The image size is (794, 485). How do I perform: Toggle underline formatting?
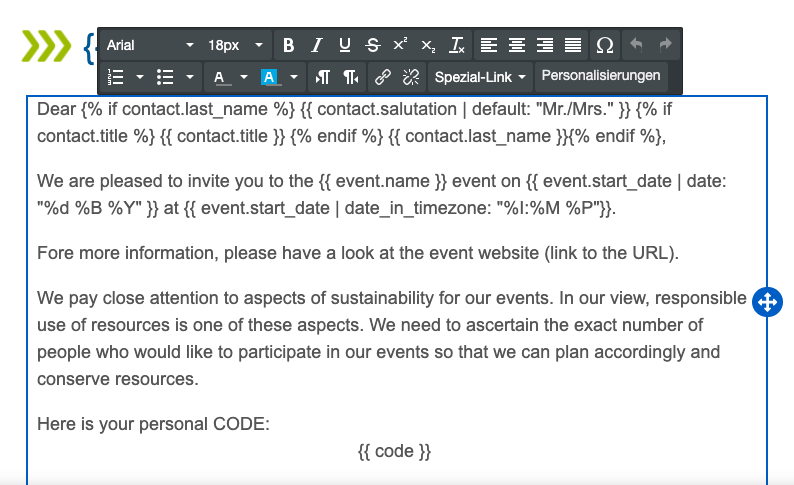345,45
